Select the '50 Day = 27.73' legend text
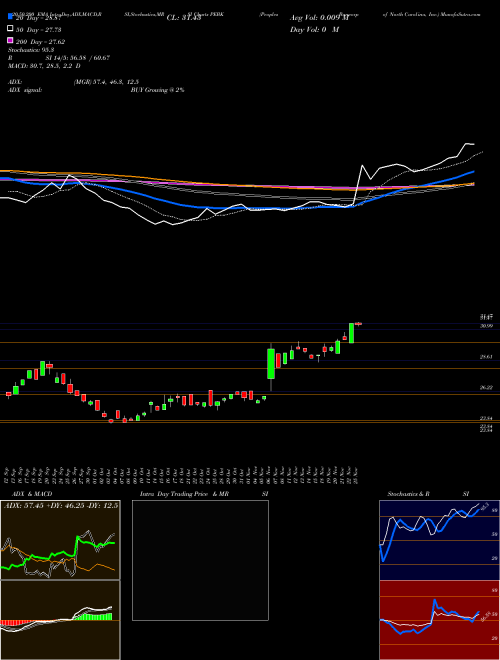Screen dimensions: 500x660 tap(39, 30)
